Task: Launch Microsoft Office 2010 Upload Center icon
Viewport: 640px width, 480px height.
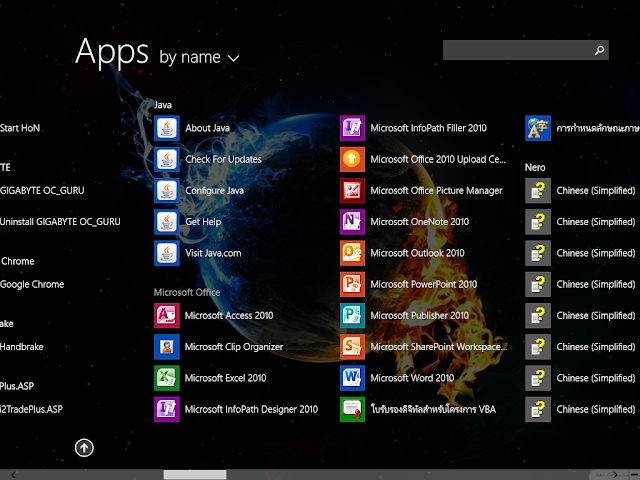Action: pyautogui.click(x=352, y=159)
